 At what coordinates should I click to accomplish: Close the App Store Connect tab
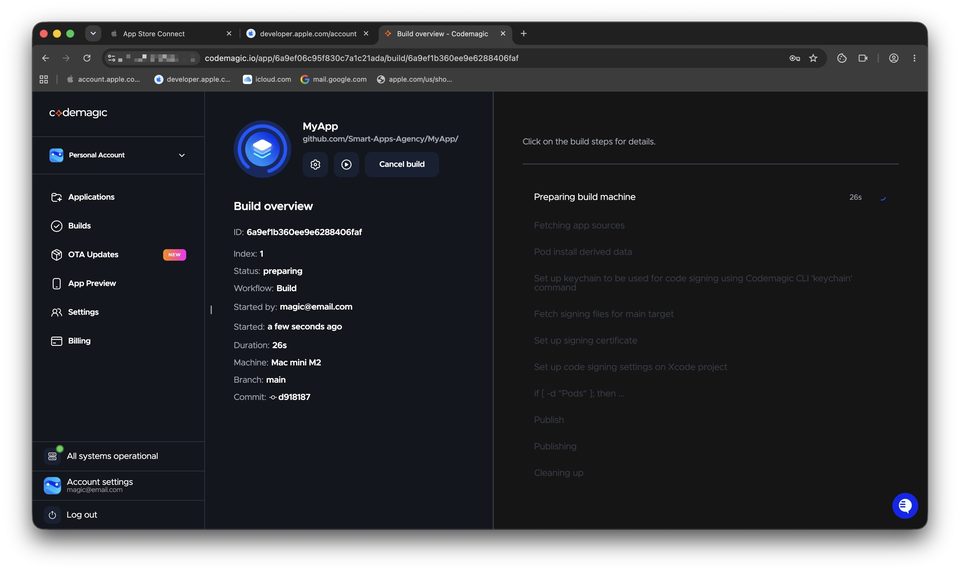coord(229,34)
